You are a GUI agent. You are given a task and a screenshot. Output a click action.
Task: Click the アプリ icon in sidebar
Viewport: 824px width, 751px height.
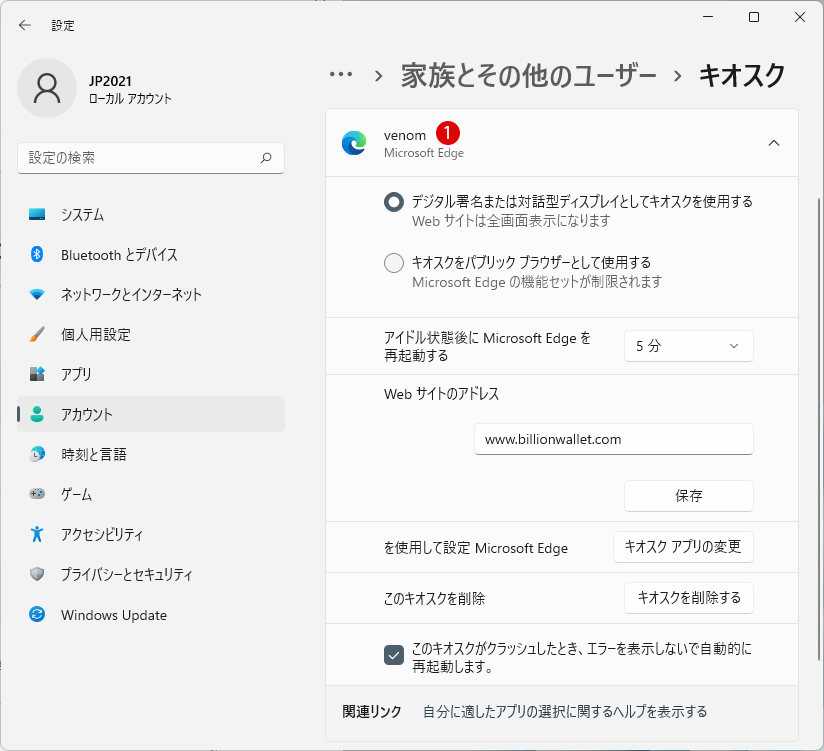[x=37, y=374]
